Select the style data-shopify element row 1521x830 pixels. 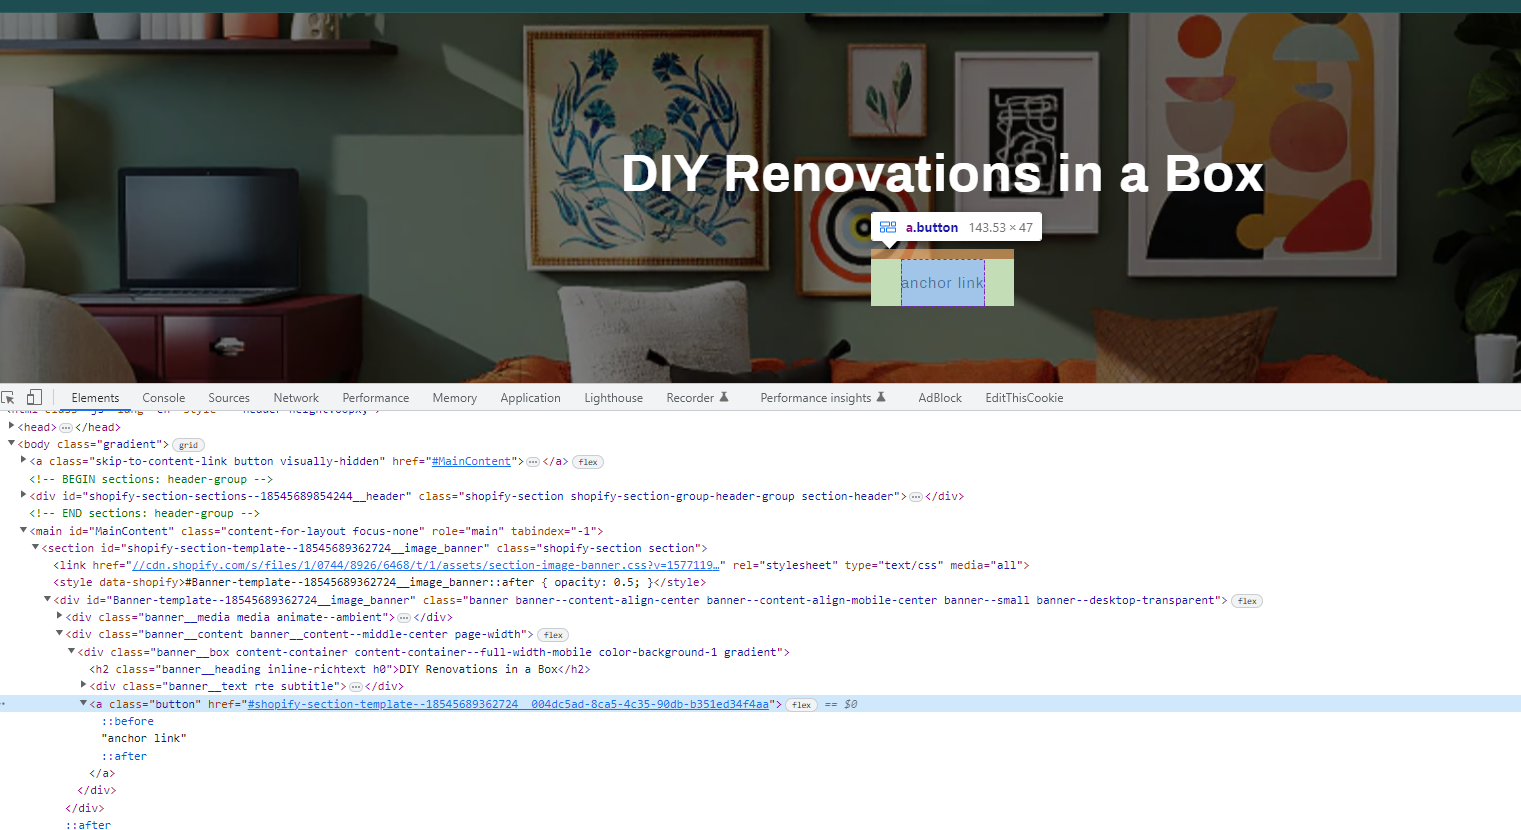[x=379, y=582]
